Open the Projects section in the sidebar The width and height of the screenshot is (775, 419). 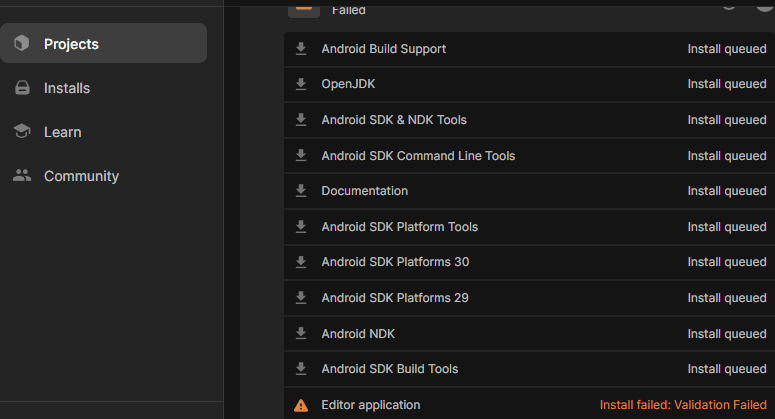click(x=103, y=43)
